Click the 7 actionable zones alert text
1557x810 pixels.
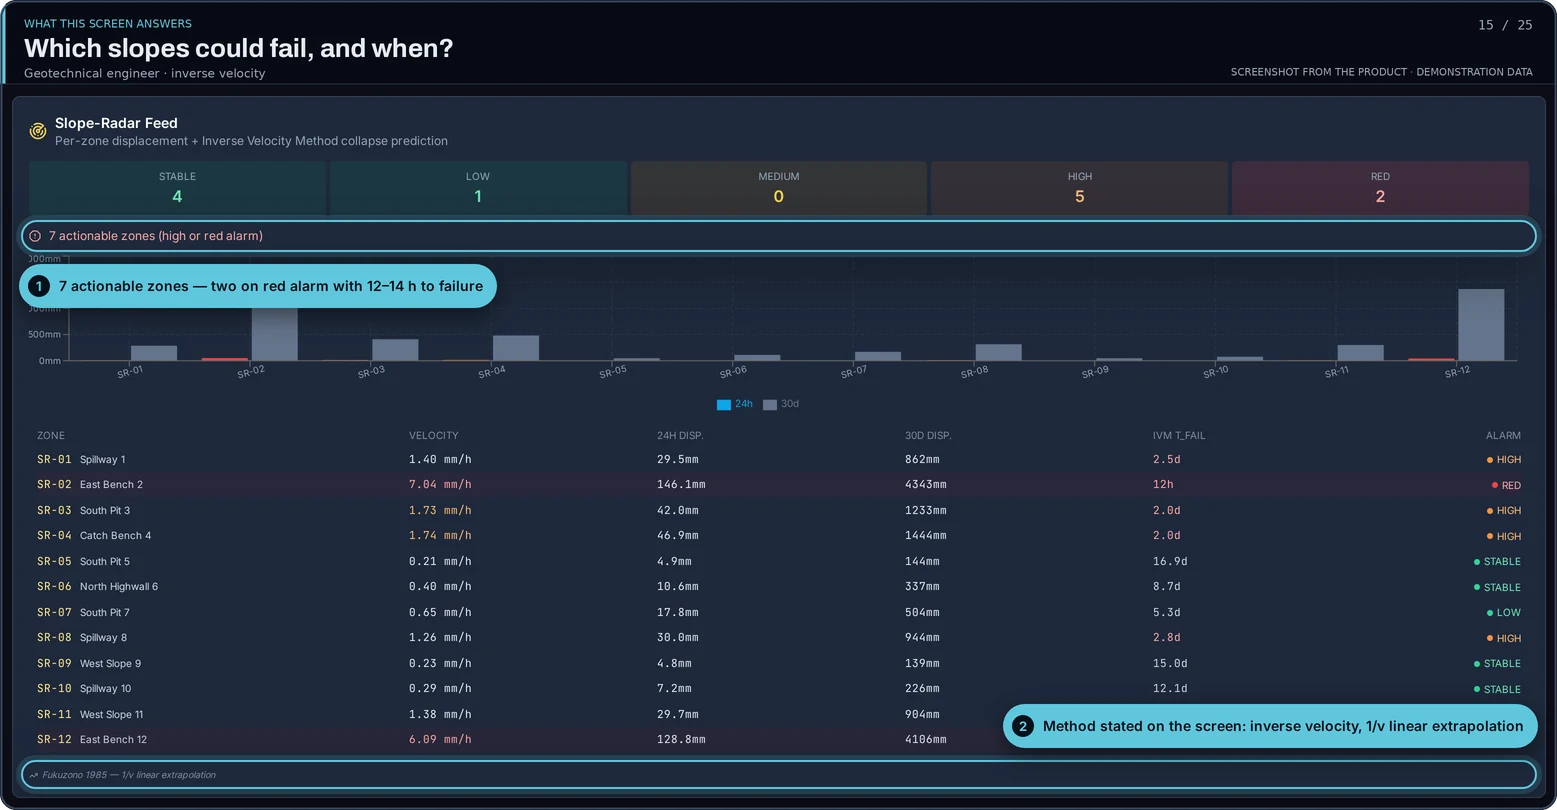[156, 236]
